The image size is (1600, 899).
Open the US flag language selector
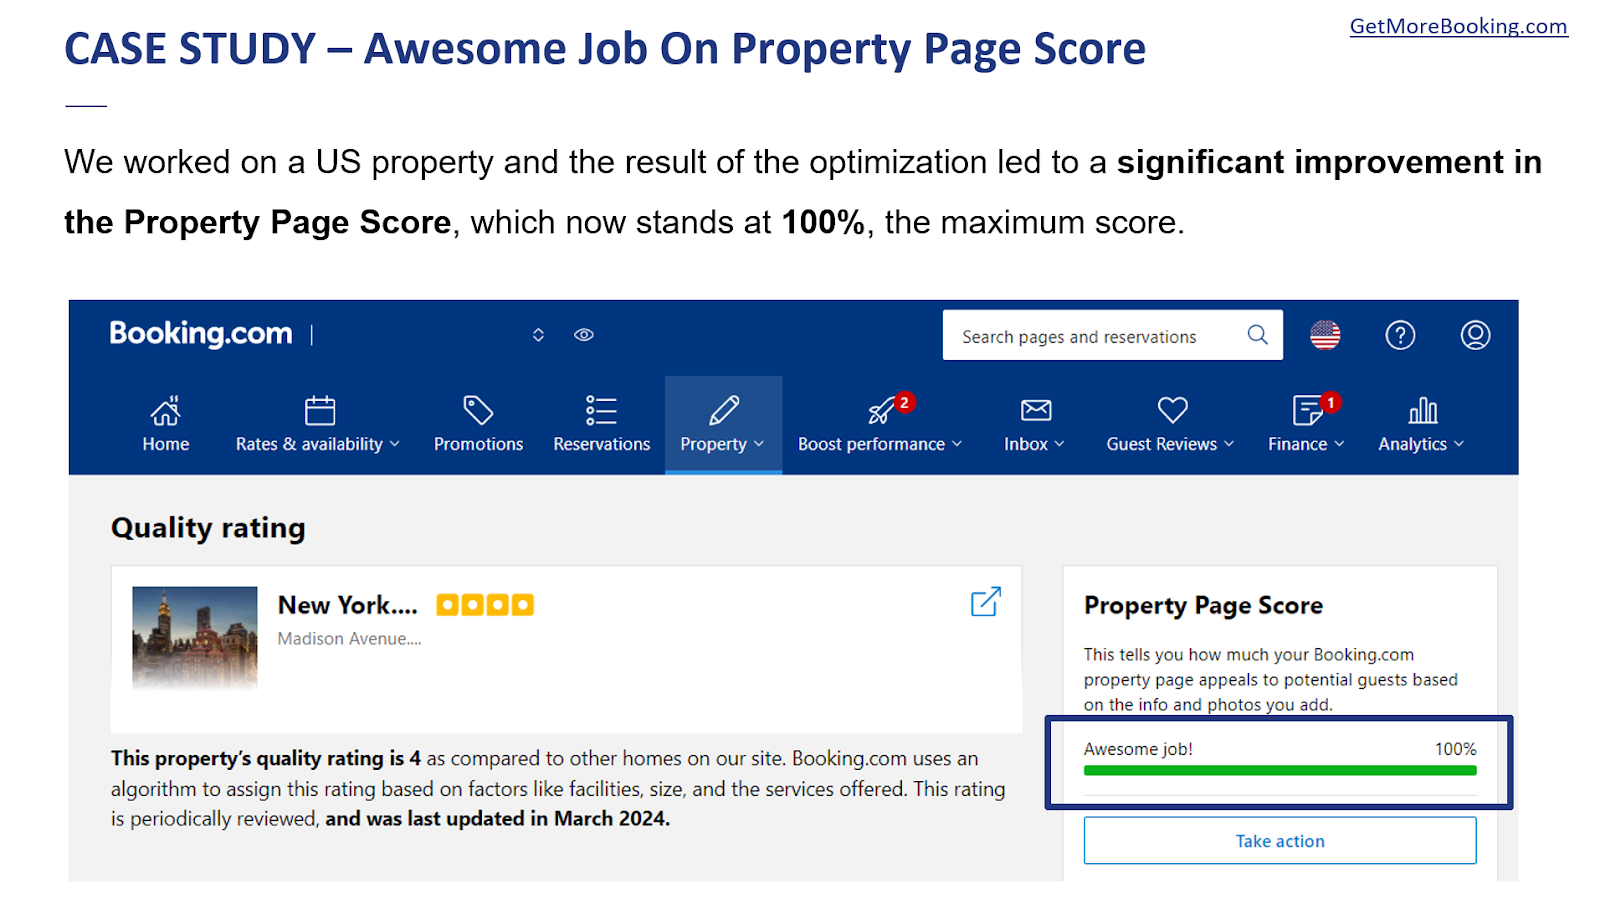[x=1325, y=335]
